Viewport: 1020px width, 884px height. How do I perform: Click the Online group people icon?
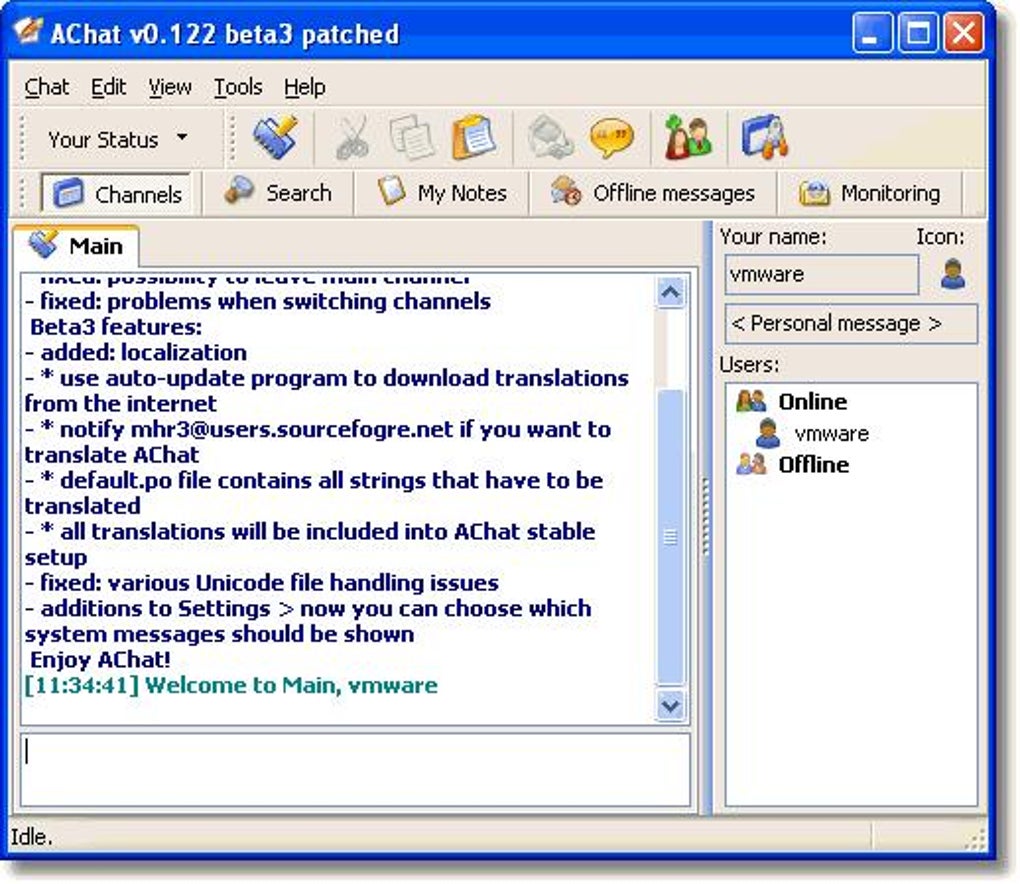click(x=751, y=401)
